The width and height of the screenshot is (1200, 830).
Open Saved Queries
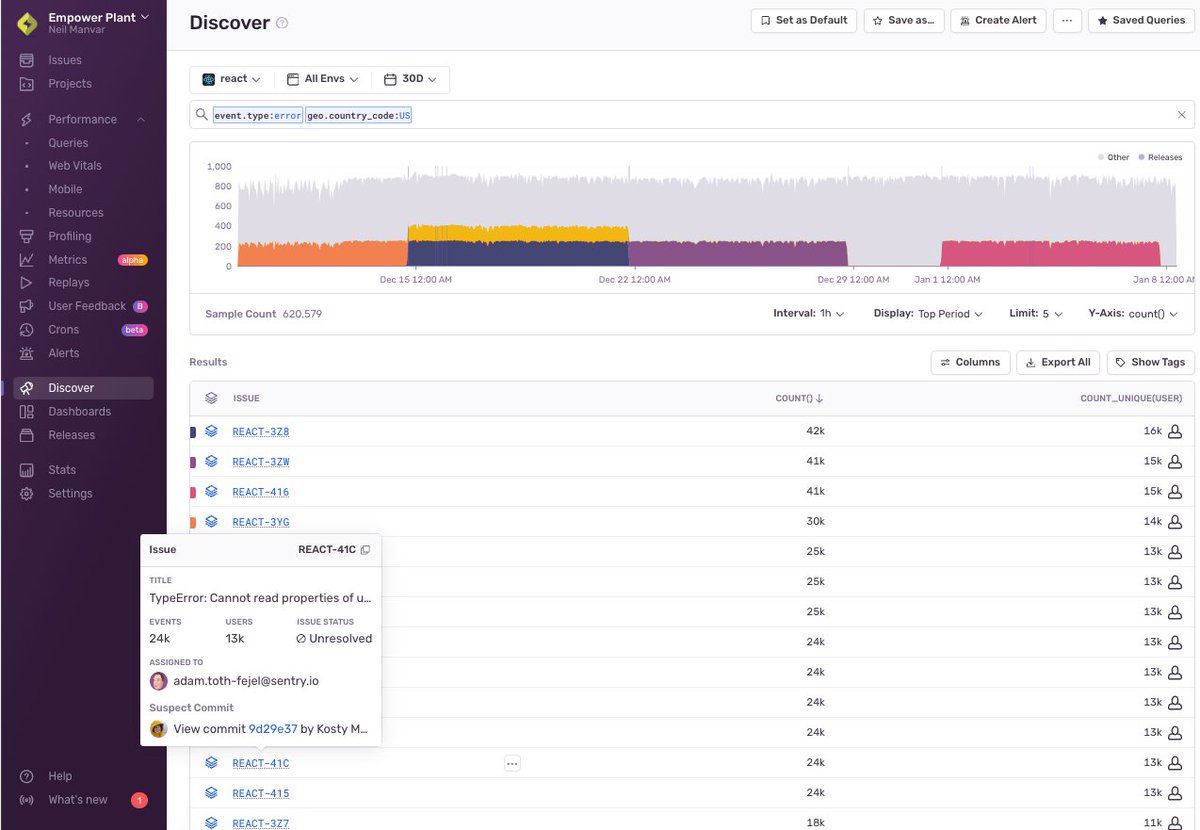click(1141, 20)
